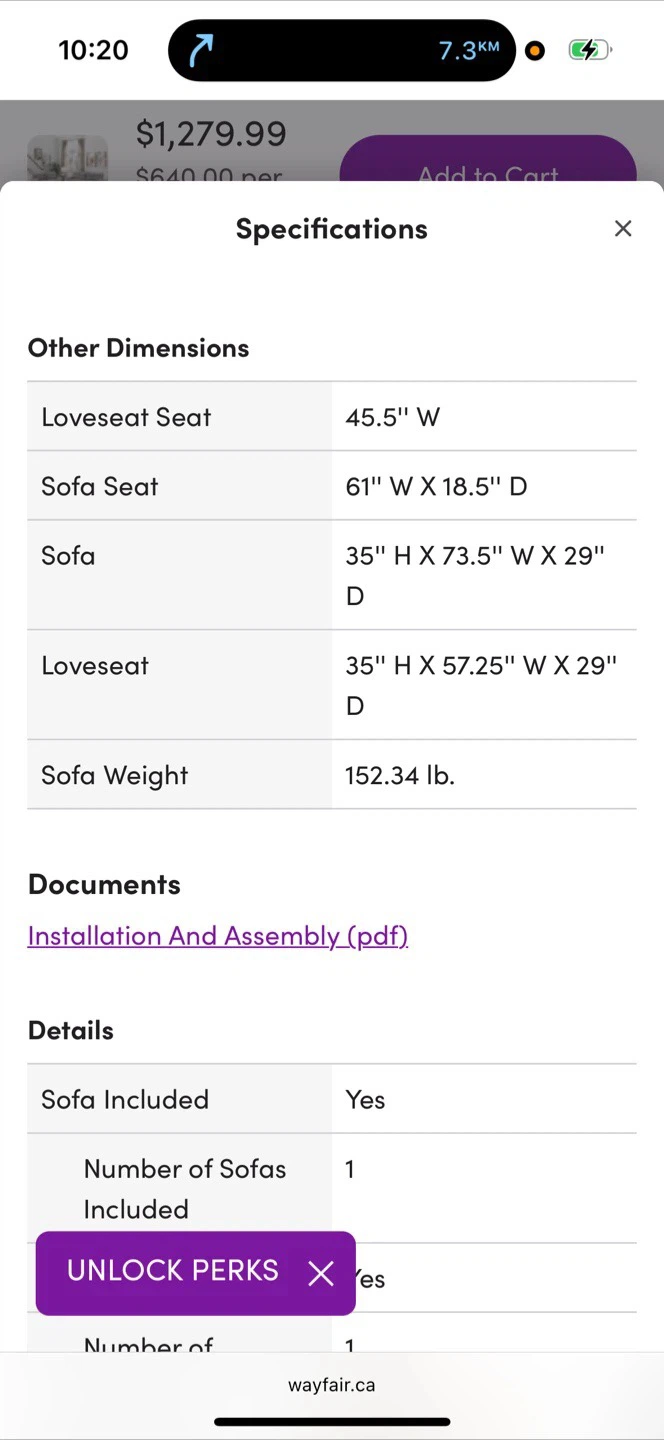Tap the 10:20 clock in status bar

pyautogui.click(x=94, y=50)
